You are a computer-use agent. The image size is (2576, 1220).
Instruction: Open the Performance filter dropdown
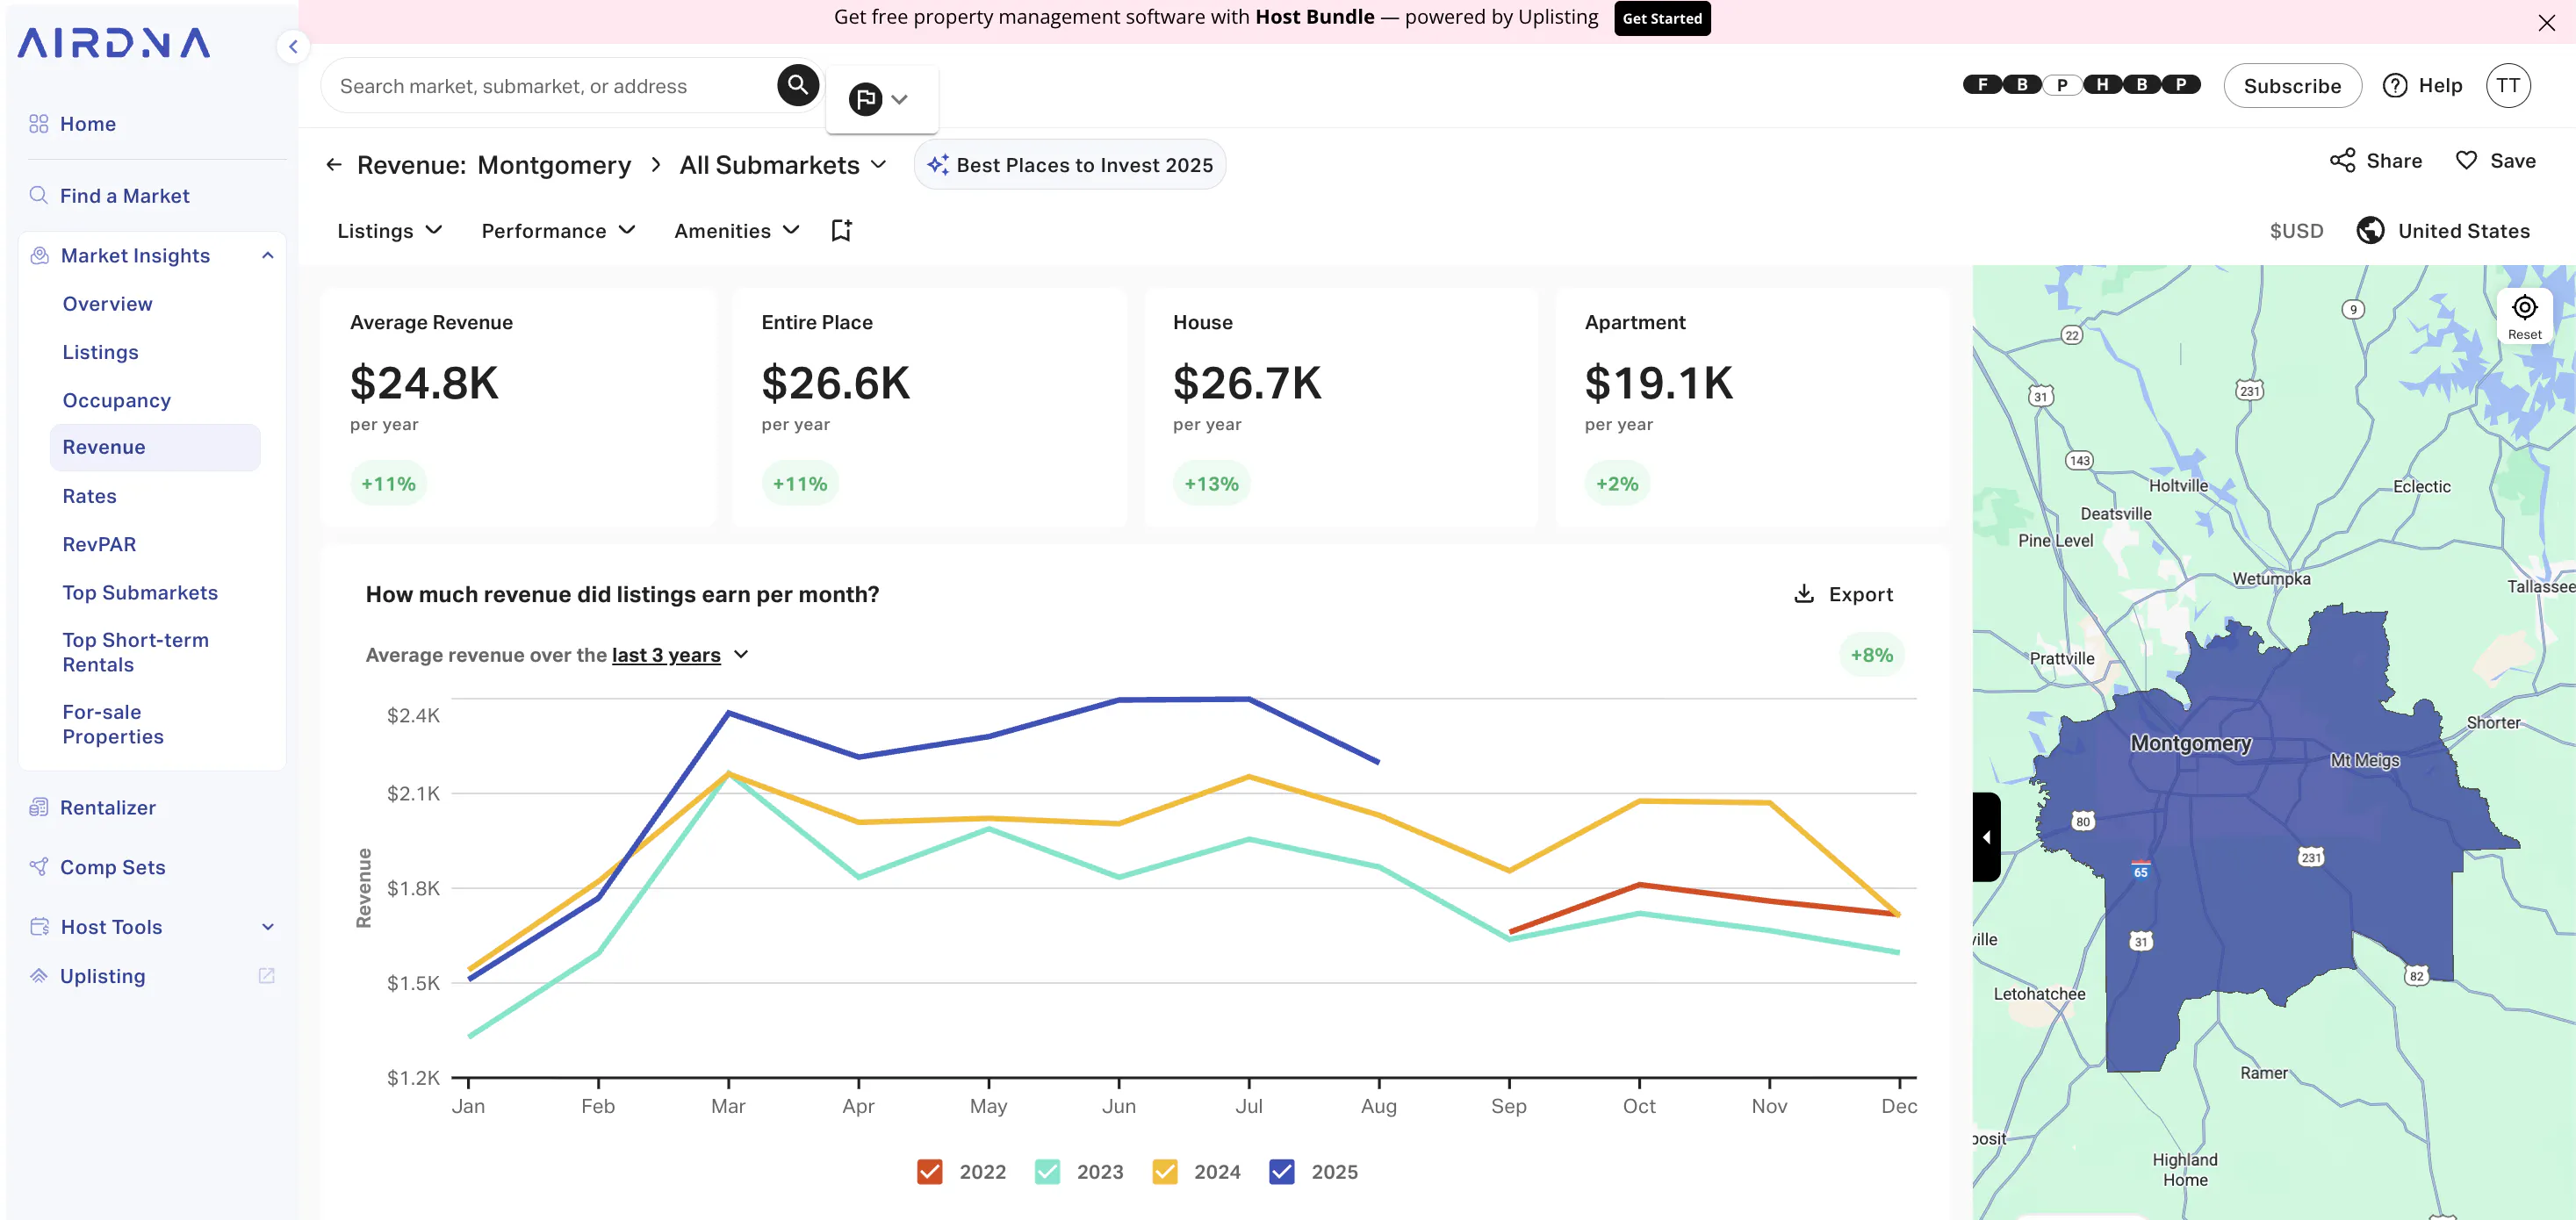558,231
